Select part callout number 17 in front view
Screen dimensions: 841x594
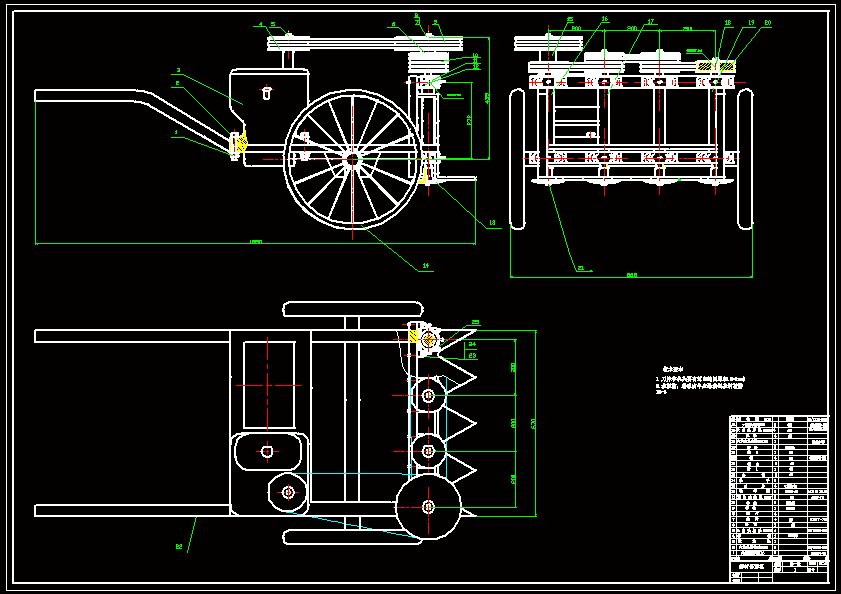pyautogui.click(x=650, y=21)
